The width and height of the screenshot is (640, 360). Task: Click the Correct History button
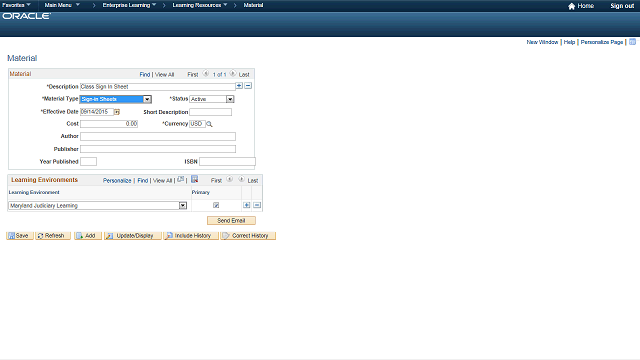(248, 236)
